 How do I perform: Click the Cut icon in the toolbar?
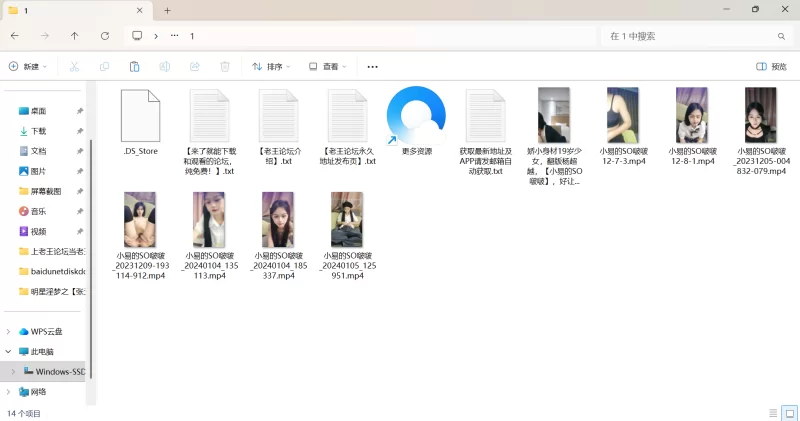(74, 67)
